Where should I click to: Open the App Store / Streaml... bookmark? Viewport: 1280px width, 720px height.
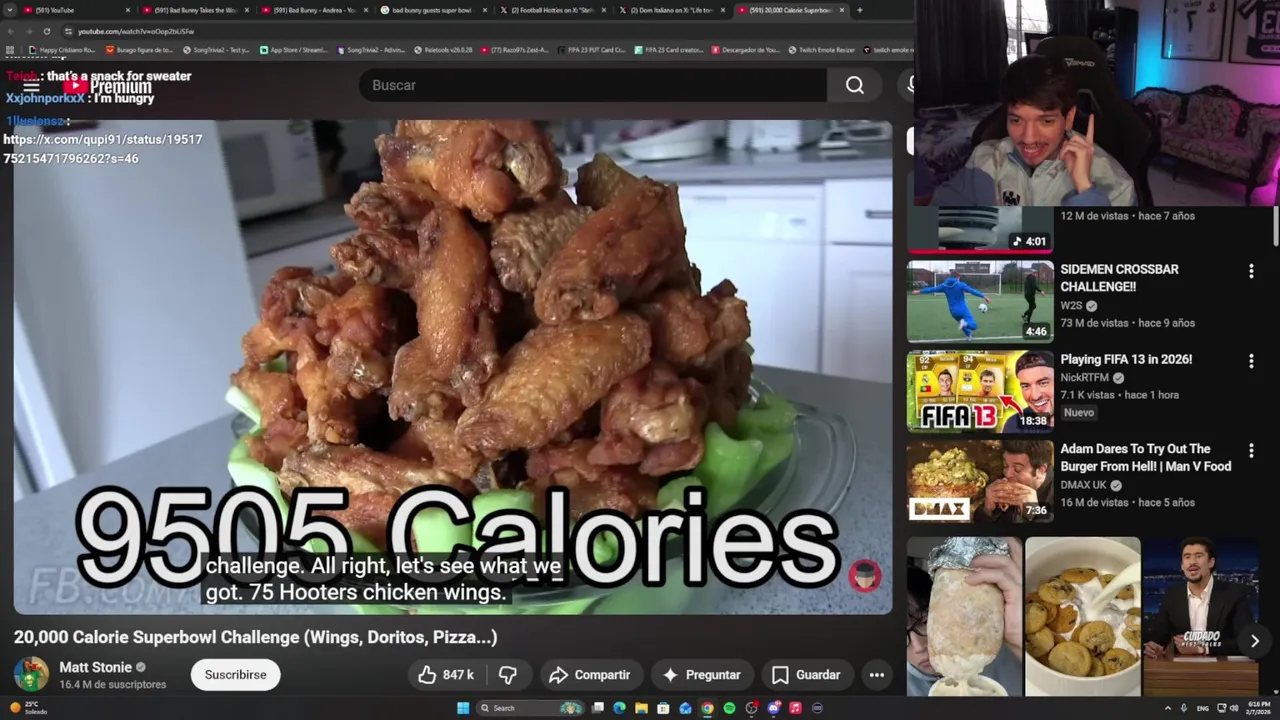tap(293, 49)
